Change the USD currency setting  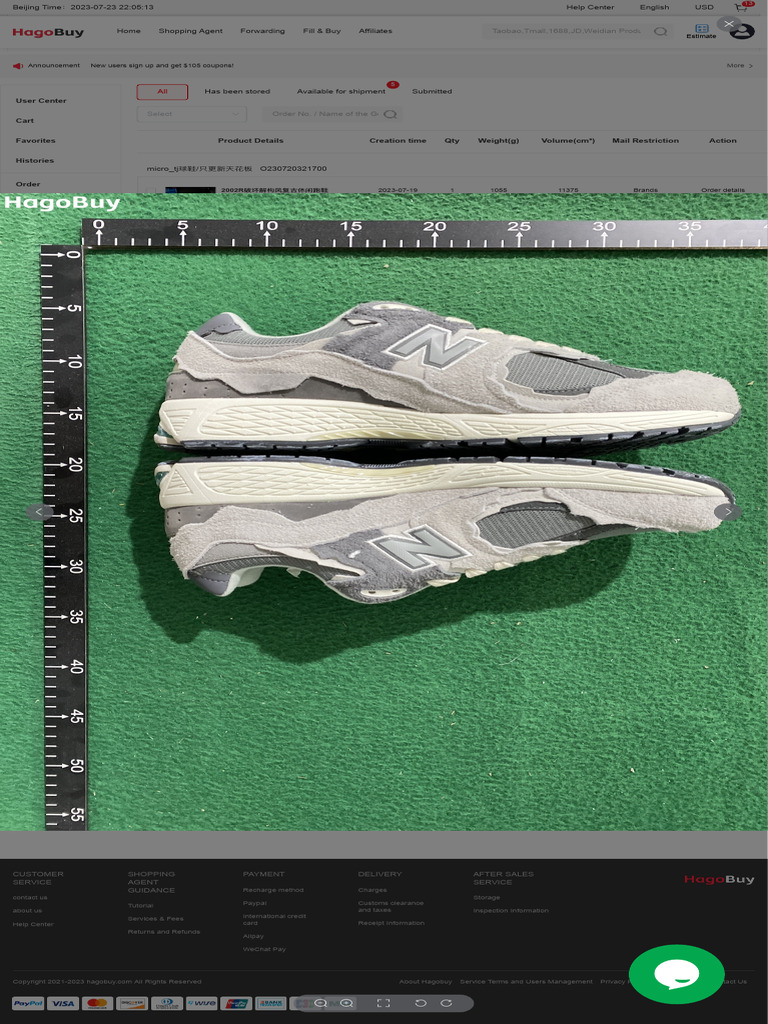(x=704, y=7)
